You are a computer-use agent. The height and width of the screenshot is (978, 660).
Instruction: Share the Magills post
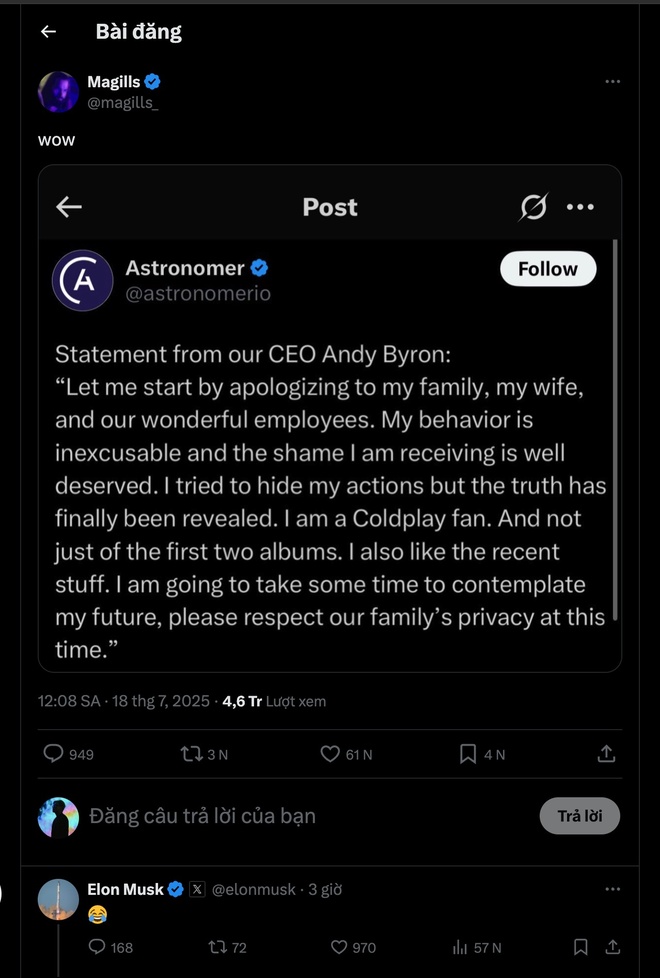(606, 754)
